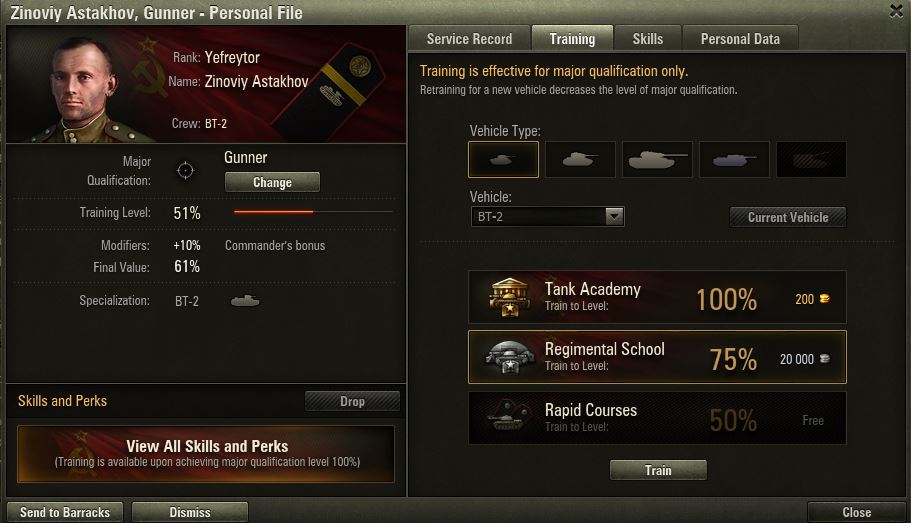Select the medium tank vehicle type
The width and height of the screenshot is (911, 523).
(580, 159)
